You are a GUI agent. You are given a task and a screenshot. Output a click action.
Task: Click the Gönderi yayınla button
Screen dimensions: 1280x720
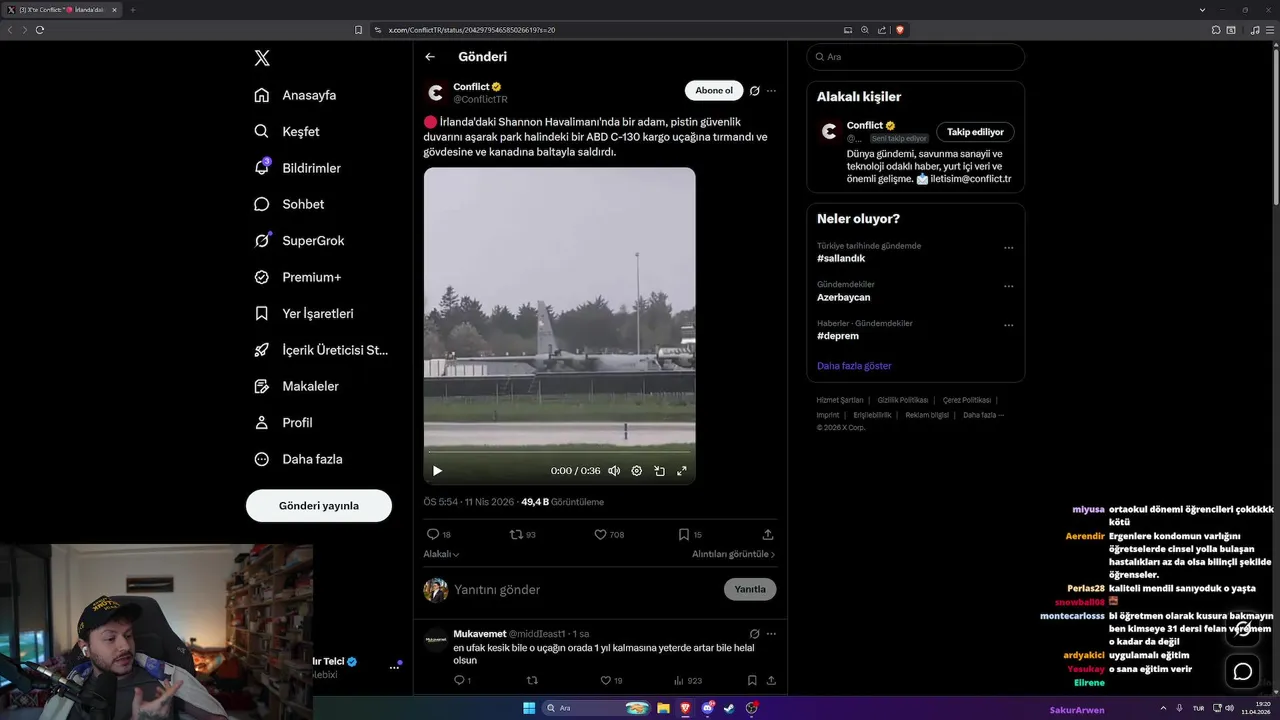point(319,506)
